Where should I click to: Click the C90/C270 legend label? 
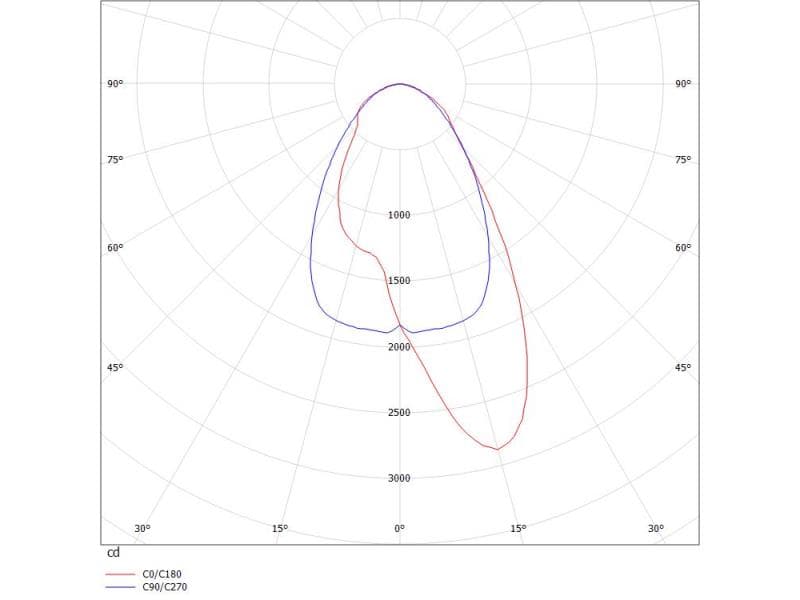[x=165, y=587]
